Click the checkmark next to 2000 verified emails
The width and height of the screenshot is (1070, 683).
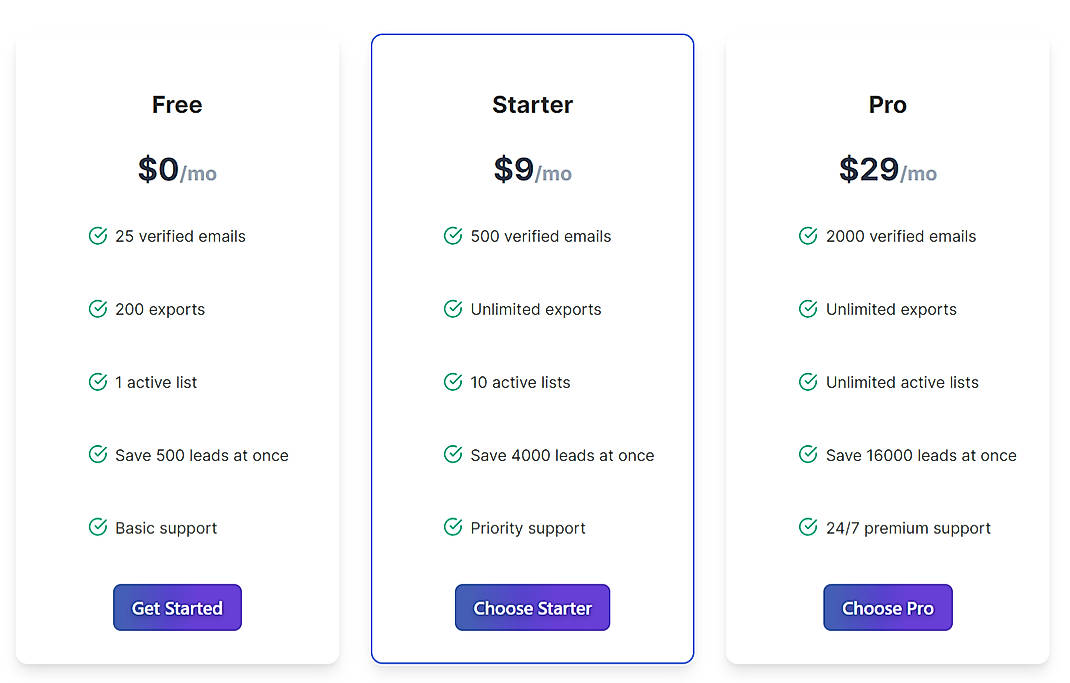[x=807, y=236]
